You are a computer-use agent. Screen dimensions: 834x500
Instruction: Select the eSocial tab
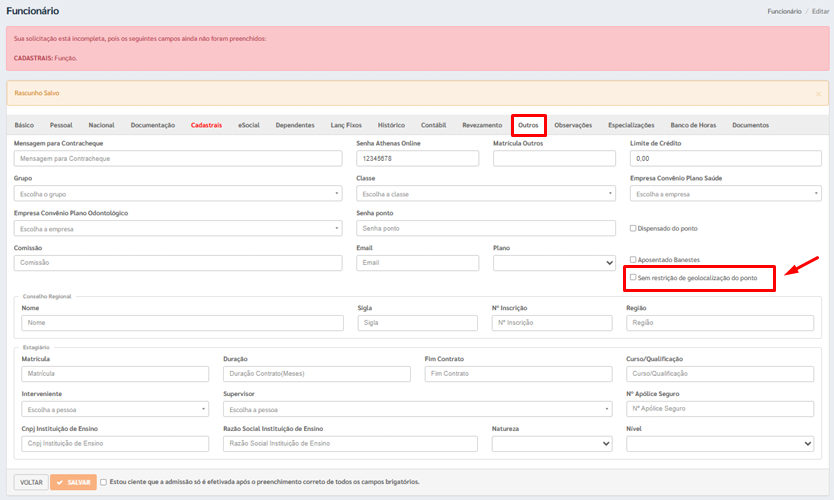point(249,125)
